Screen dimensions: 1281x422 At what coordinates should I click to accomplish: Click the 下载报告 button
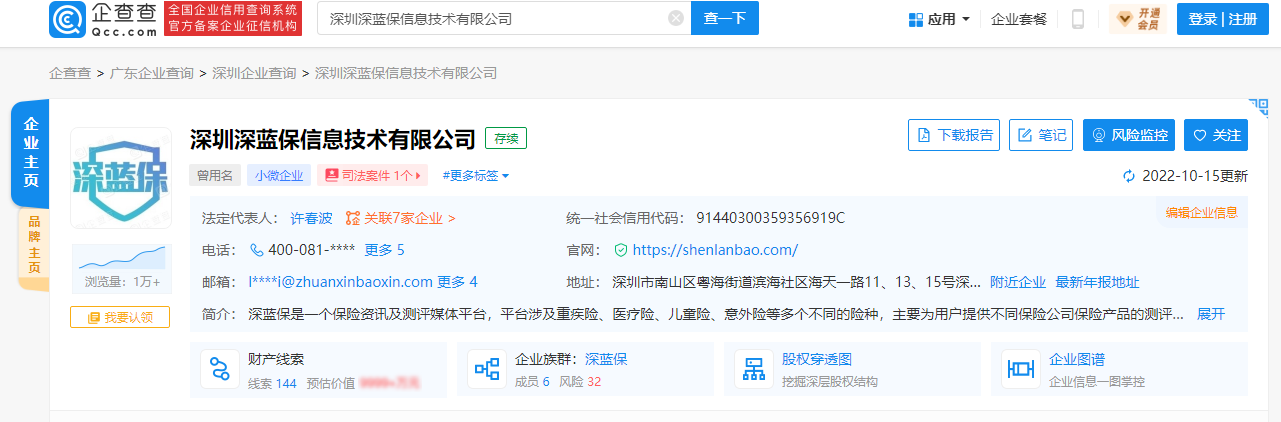click(954, 135)
